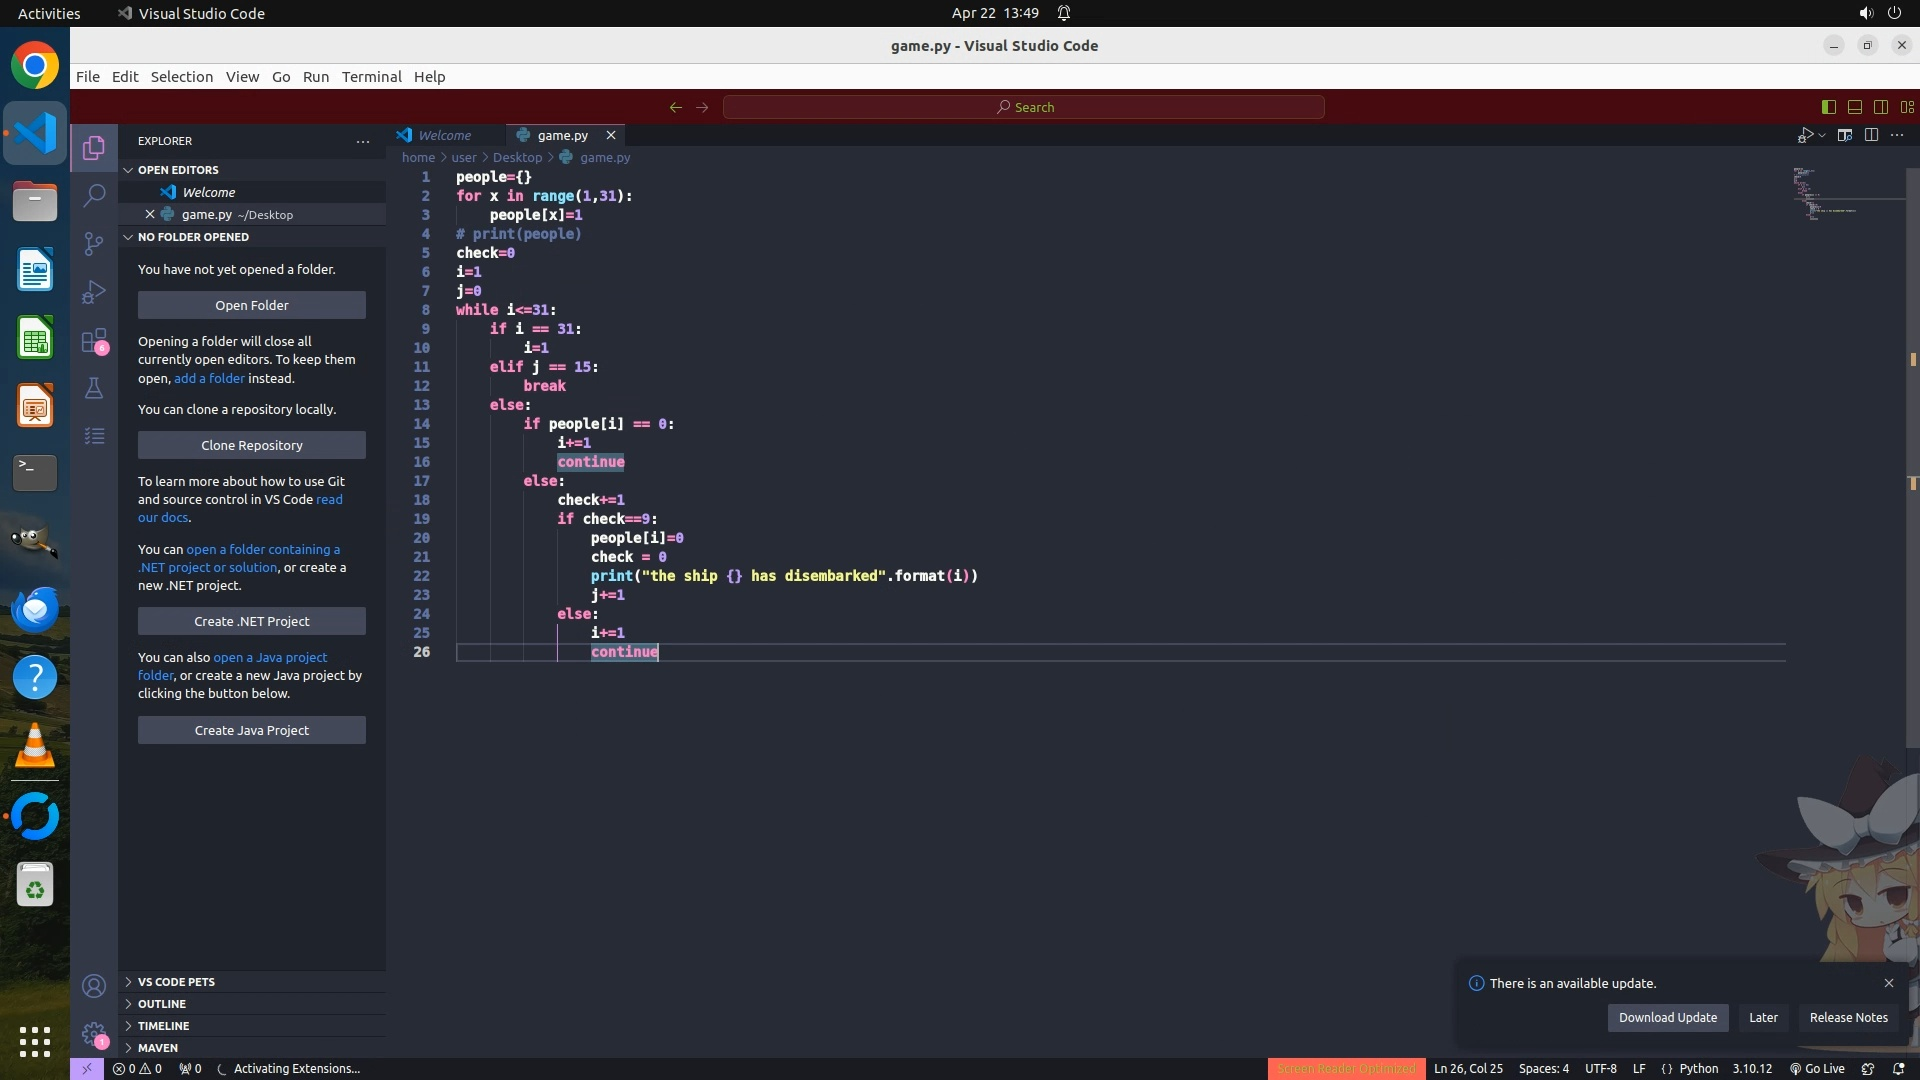
Task: Click the top Search command center field
Action: click(1023, 107)
